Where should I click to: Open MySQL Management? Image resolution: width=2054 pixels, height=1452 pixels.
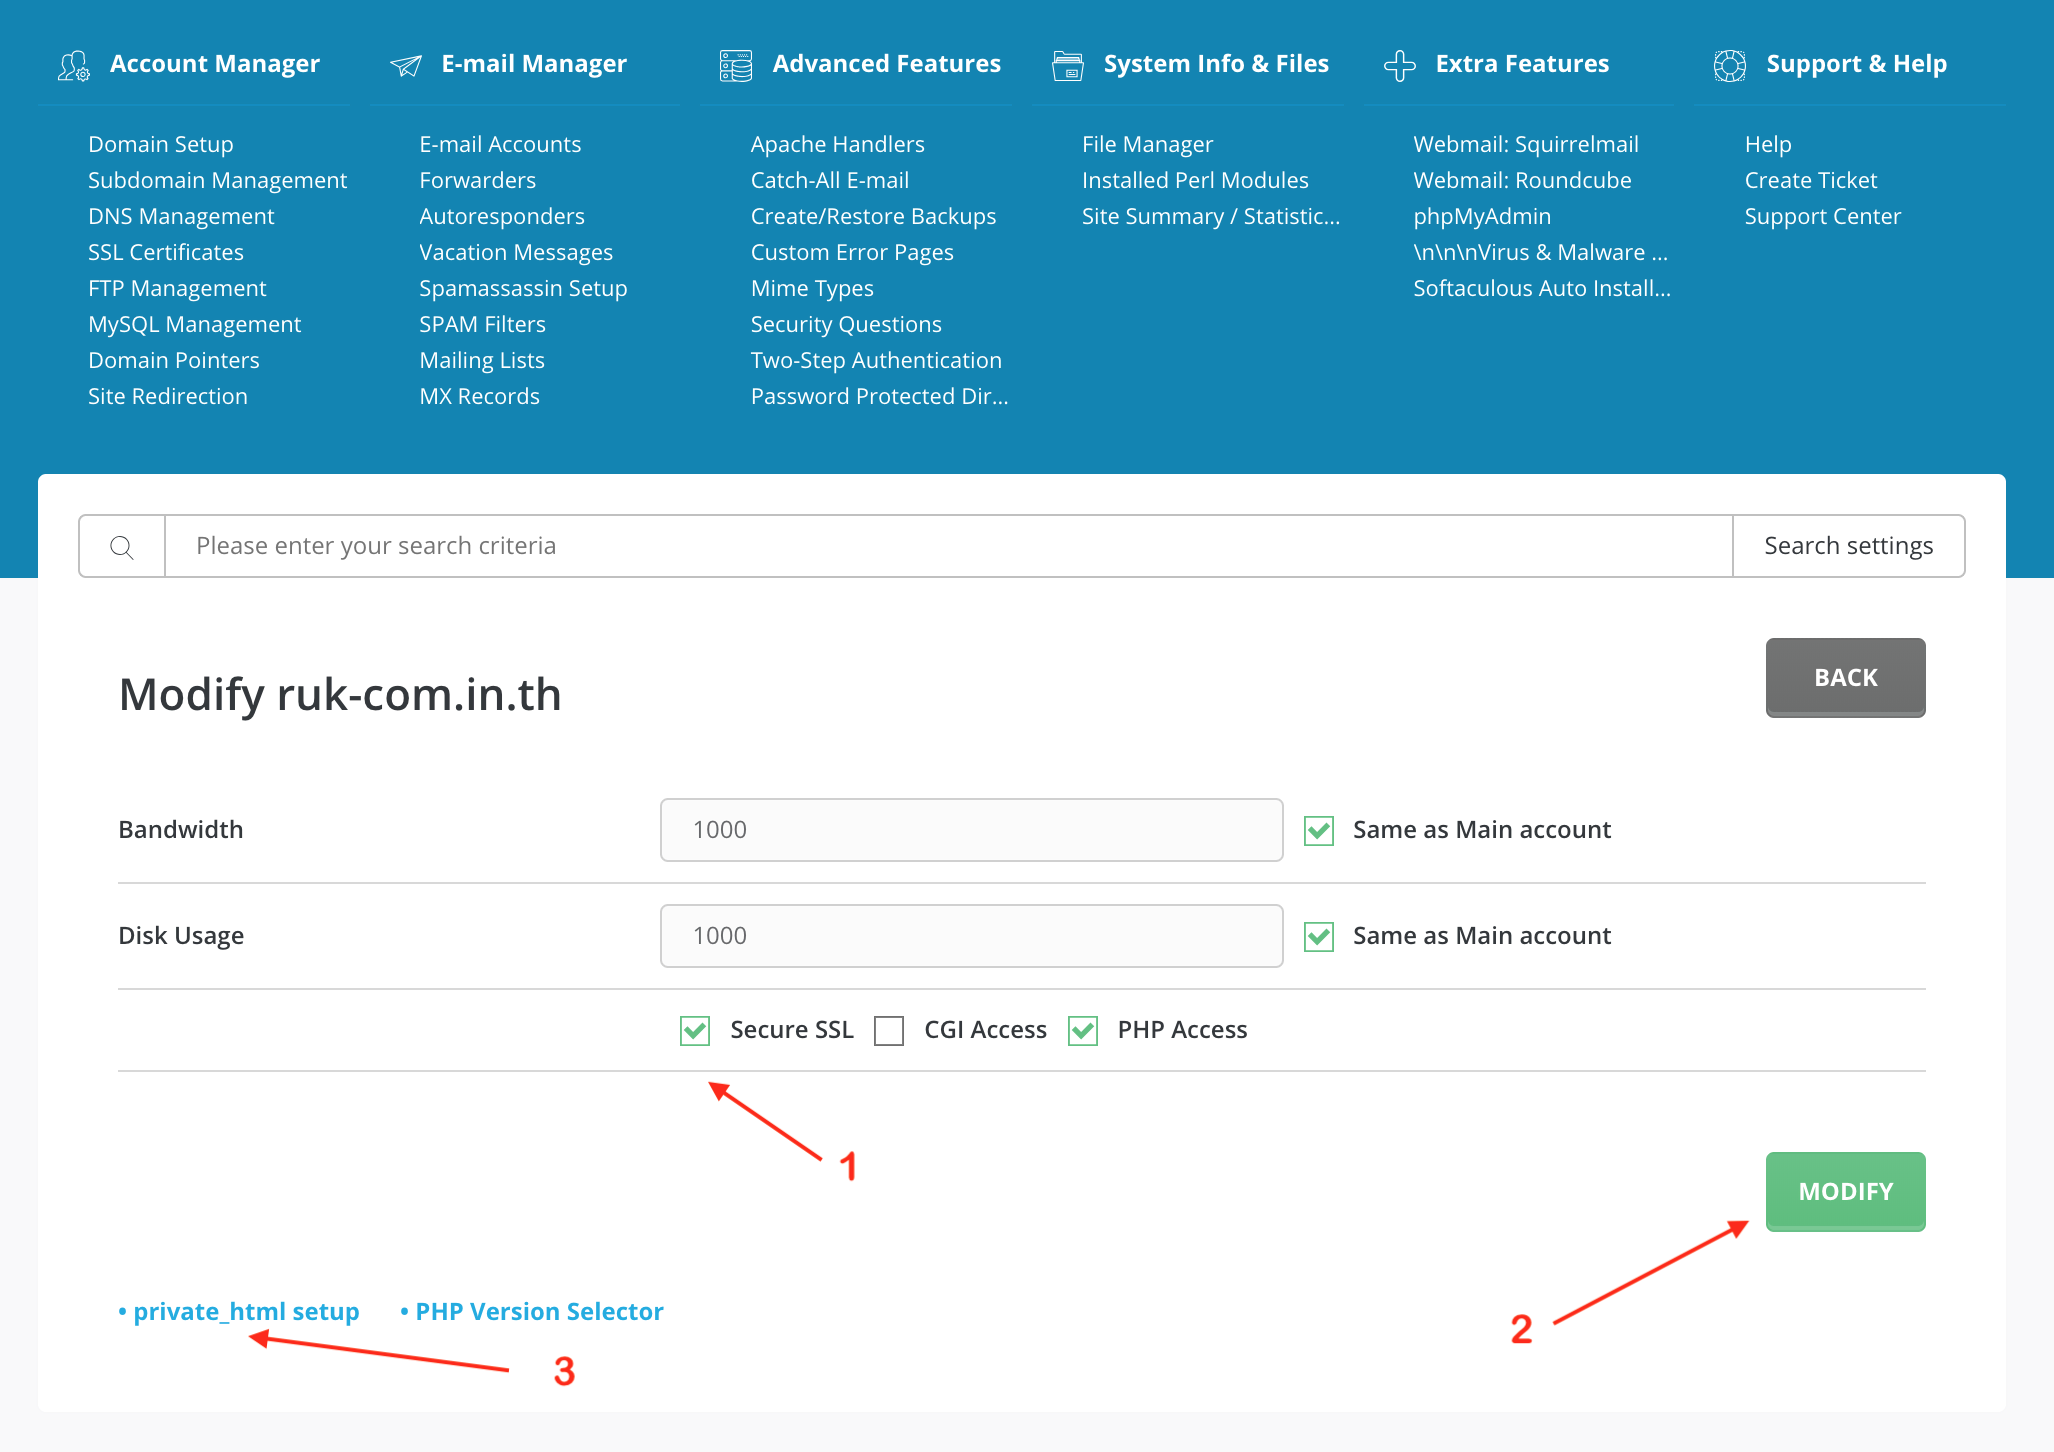[194, 324]
